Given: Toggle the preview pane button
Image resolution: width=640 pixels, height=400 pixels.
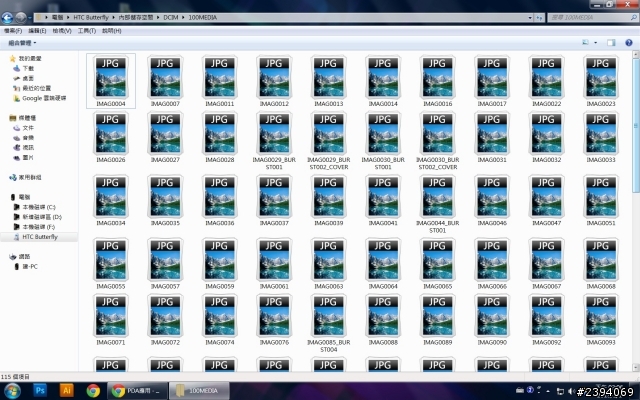Looking at the screenshot, I should tap(611, 42).
